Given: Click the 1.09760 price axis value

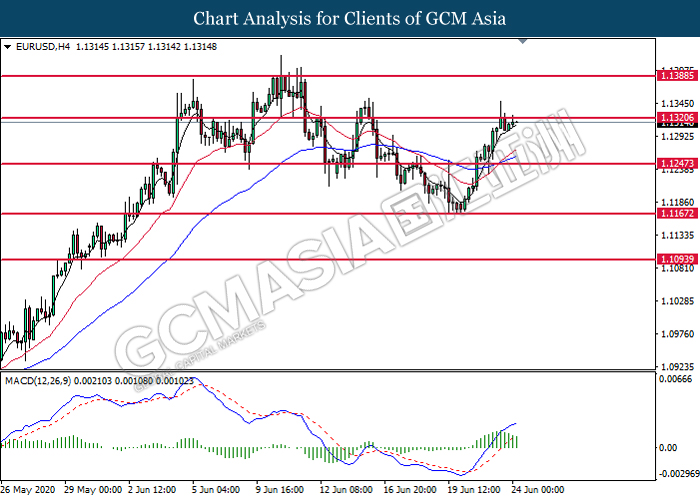Looking at the screenshot, I should coord(677,334).
